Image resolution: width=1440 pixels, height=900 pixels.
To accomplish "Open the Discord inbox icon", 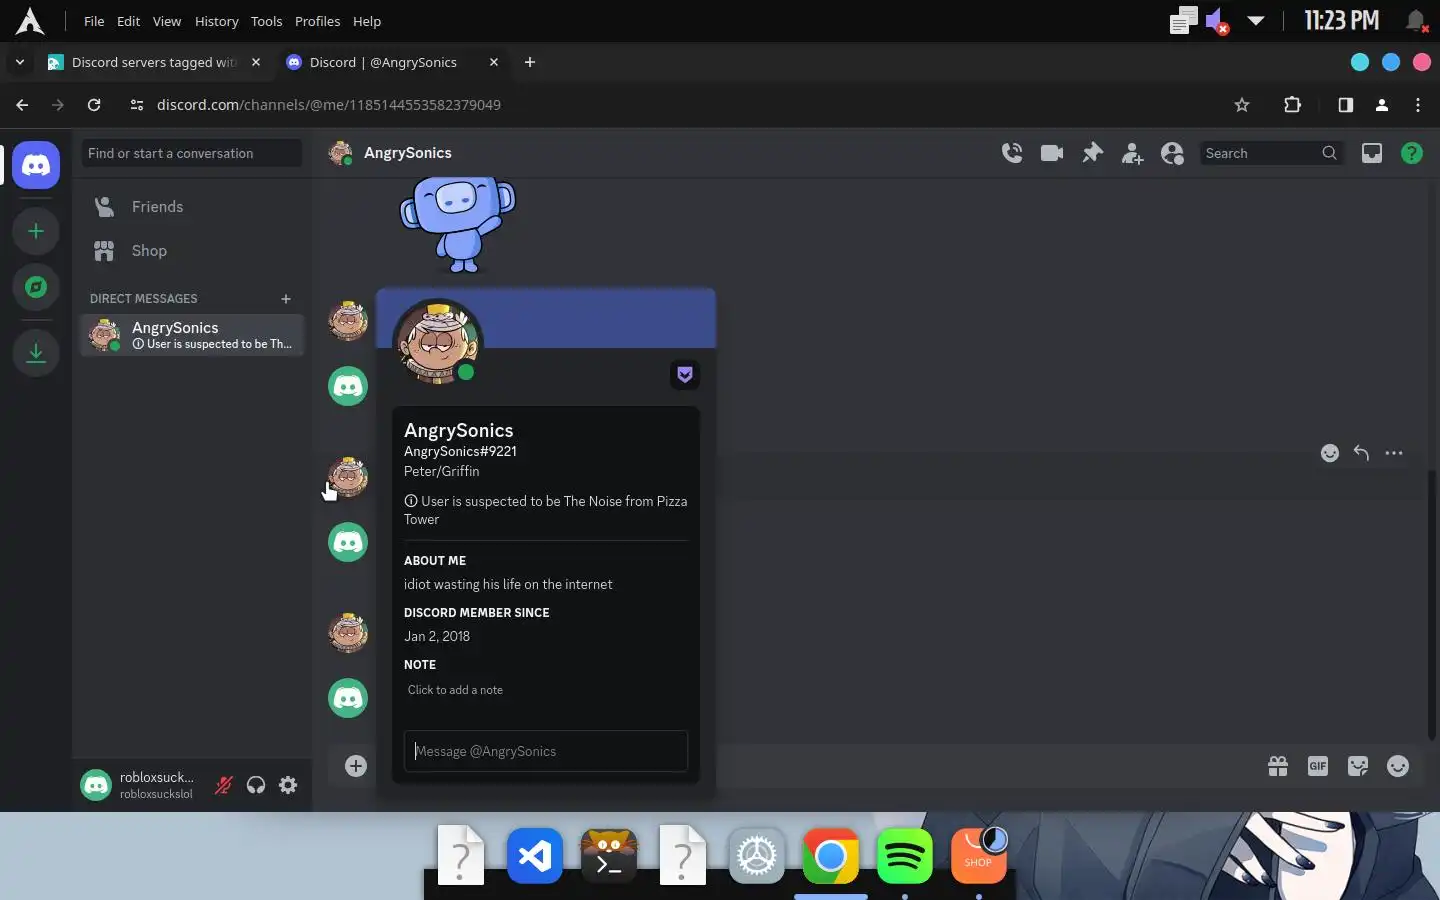I will (x=1372, y=153).
